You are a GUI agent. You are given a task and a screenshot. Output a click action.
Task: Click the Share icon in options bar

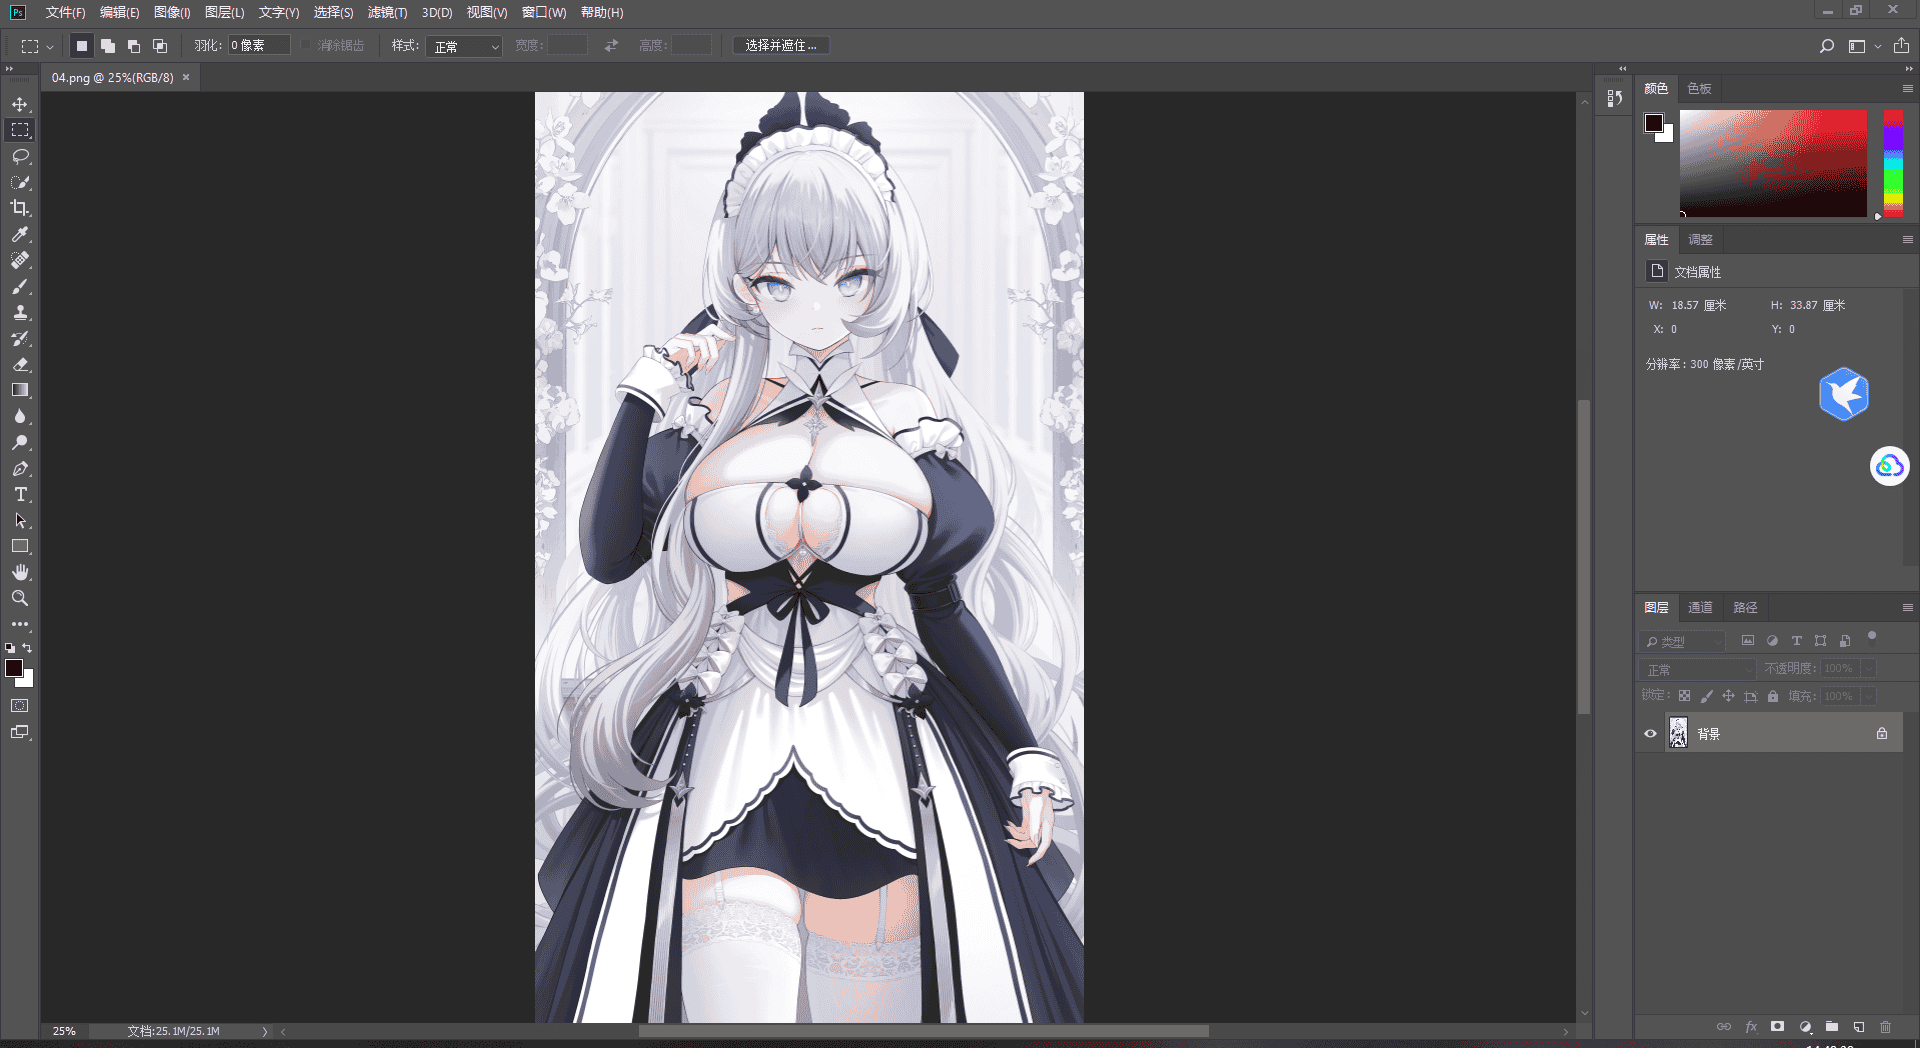click(1901, 46)
